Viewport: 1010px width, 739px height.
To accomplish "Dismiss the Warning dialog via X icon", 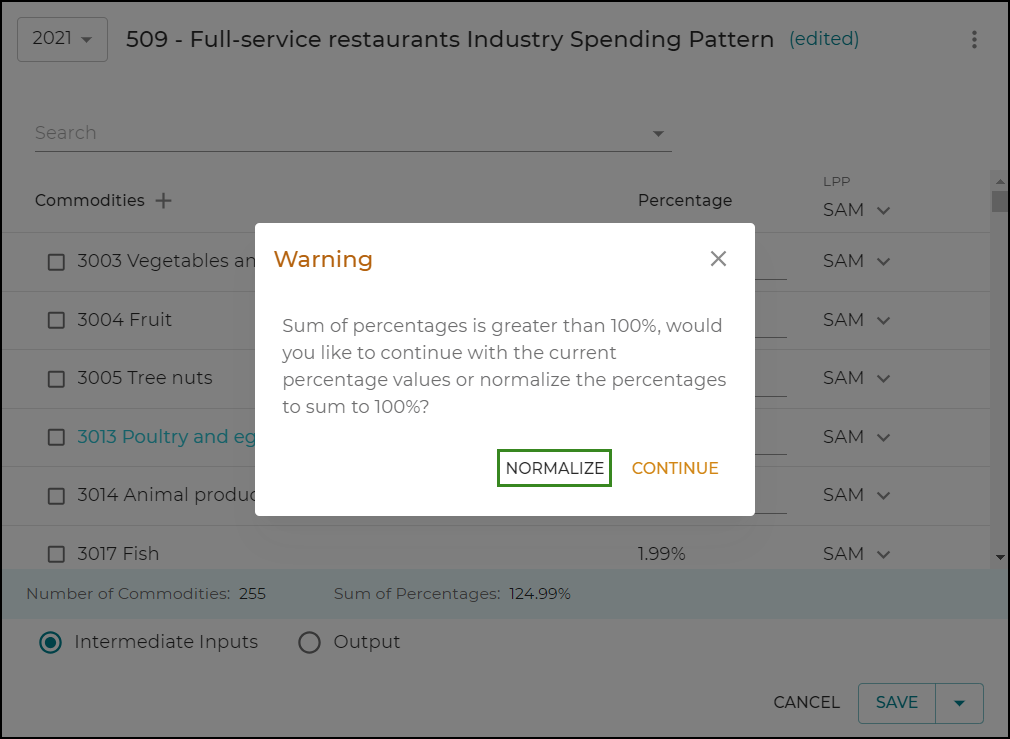I will coord(718,258).
